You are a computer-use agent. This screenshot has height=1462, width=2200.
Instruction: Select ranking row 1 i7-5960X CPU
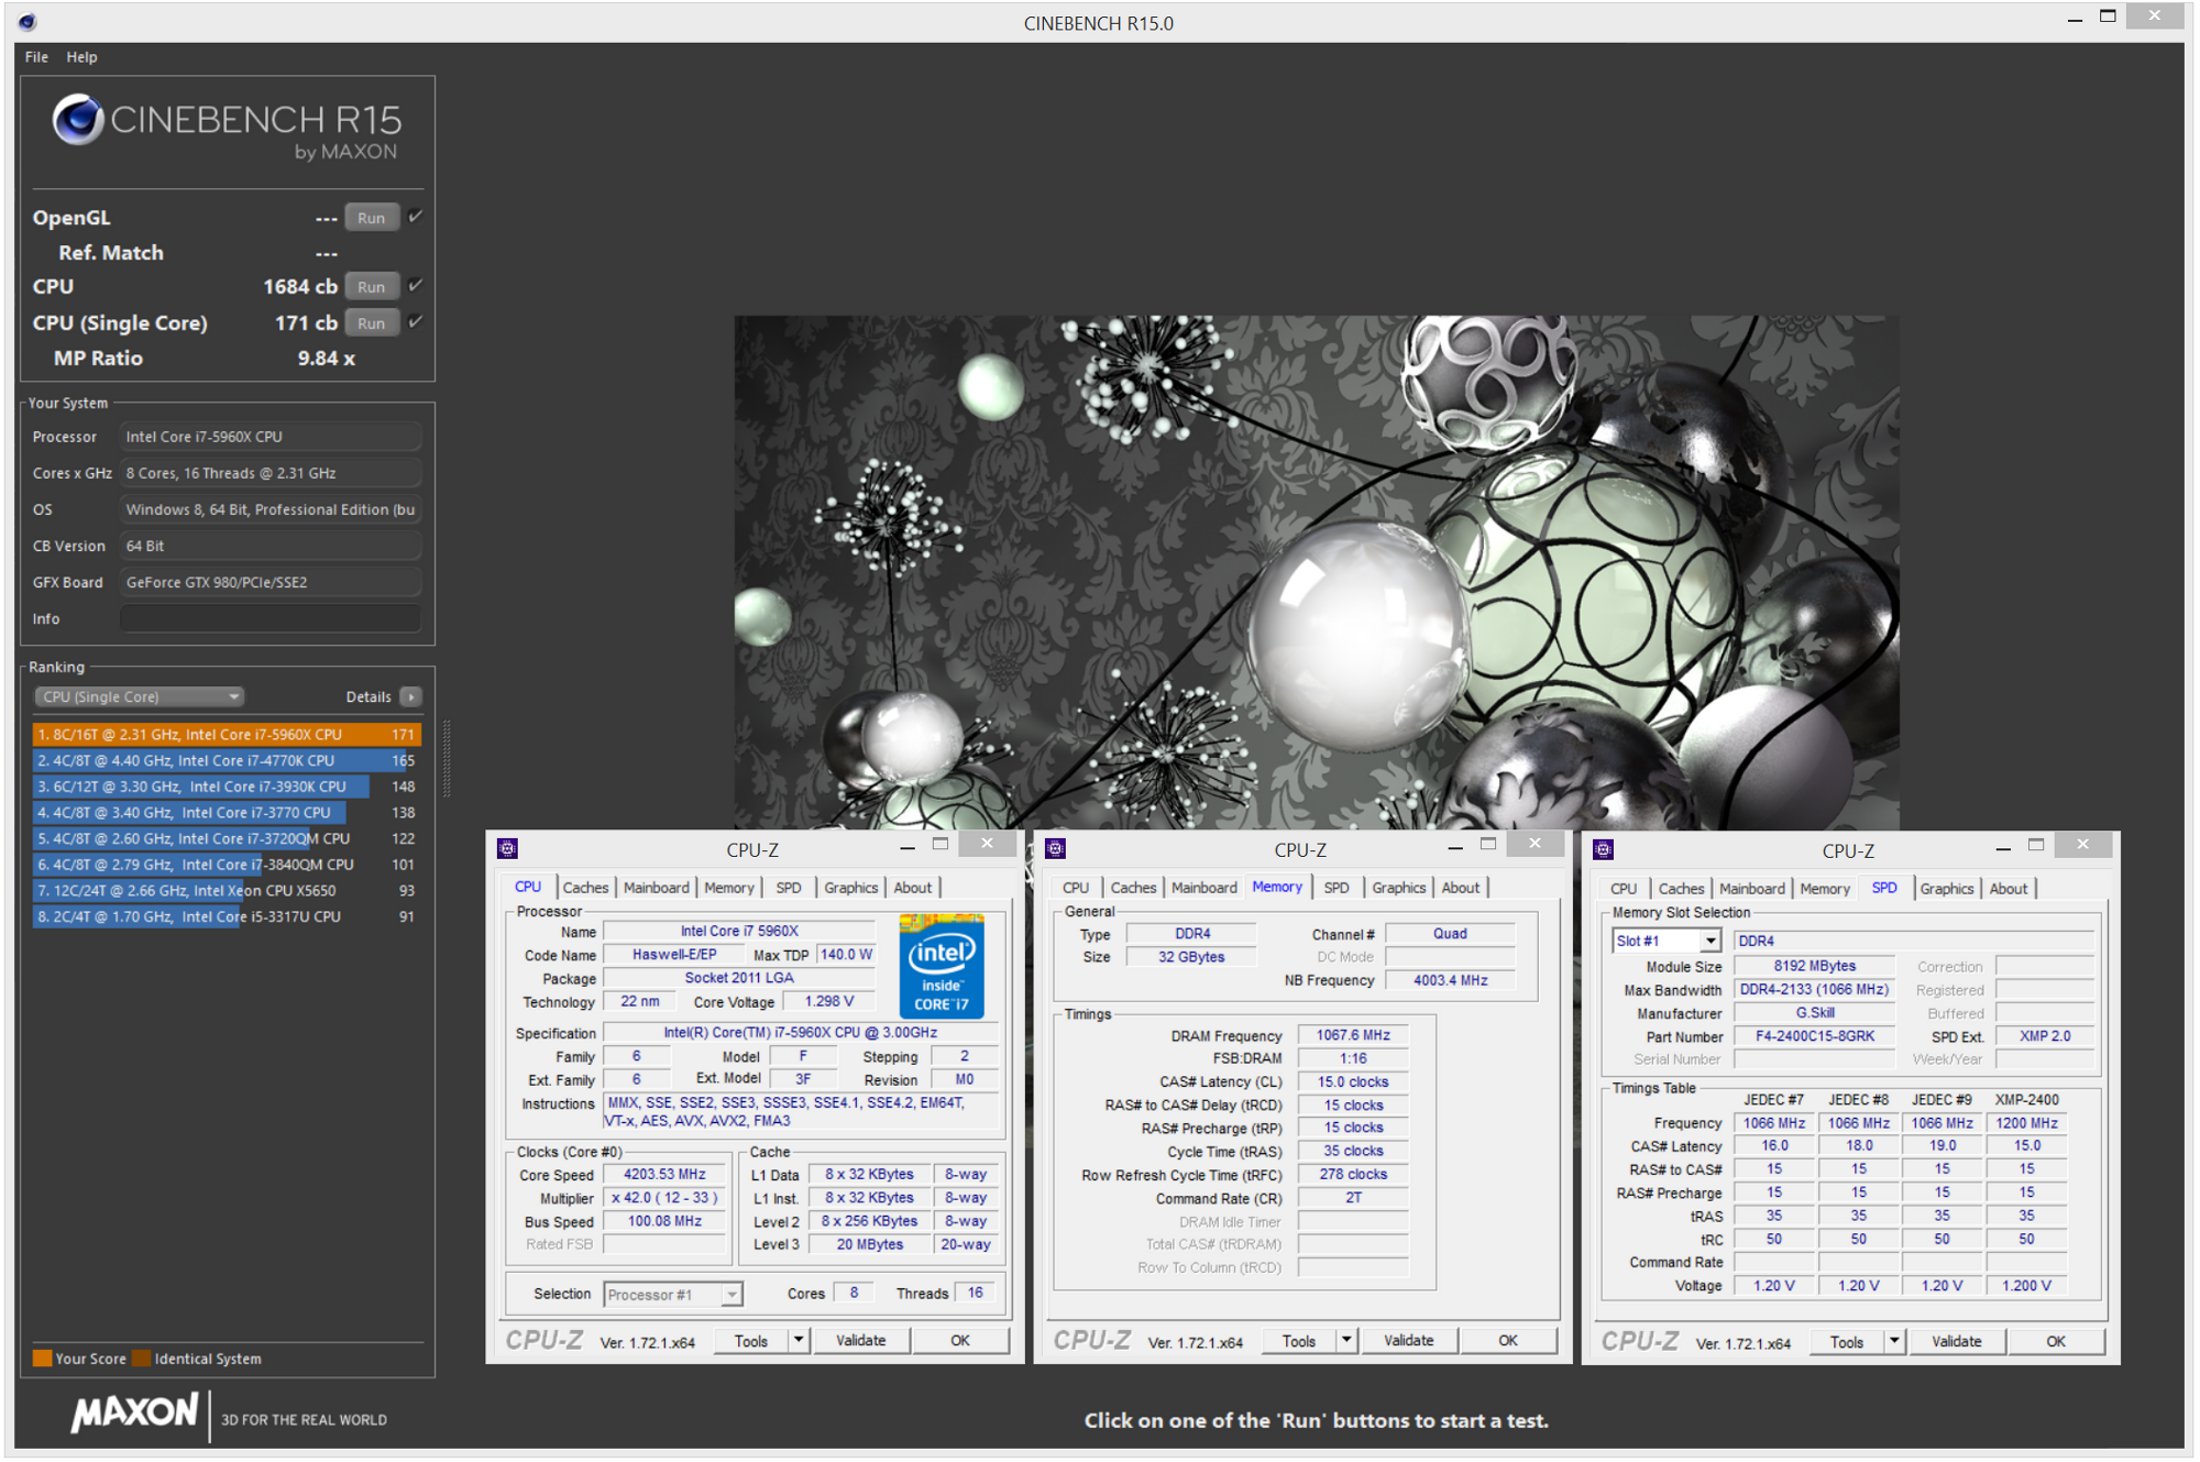click(226, 734)
